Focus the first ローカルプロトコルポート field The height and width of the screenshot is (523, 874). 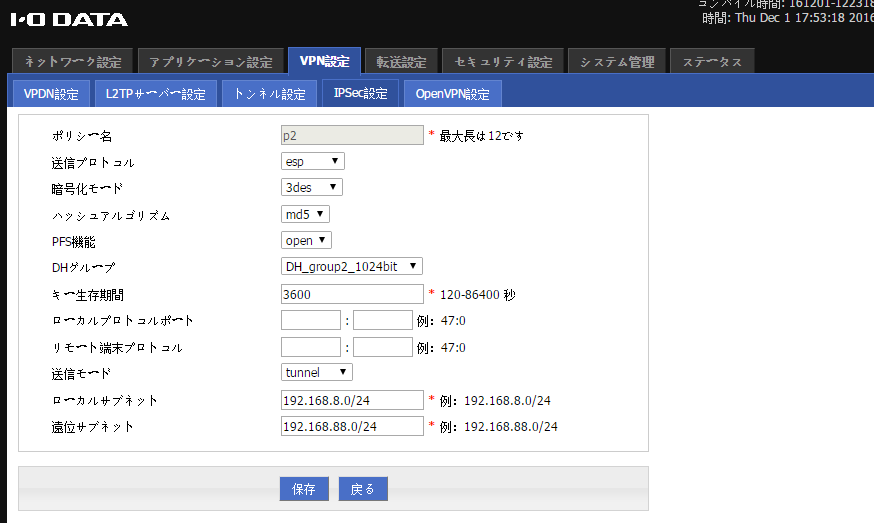311,320
